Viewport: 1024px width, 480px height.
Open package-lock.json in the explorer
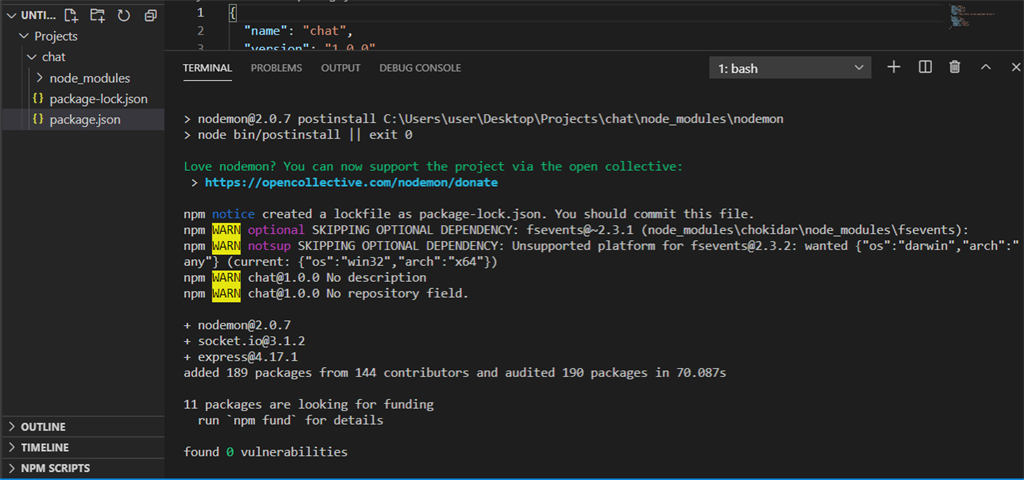click(x=98, y=99)
